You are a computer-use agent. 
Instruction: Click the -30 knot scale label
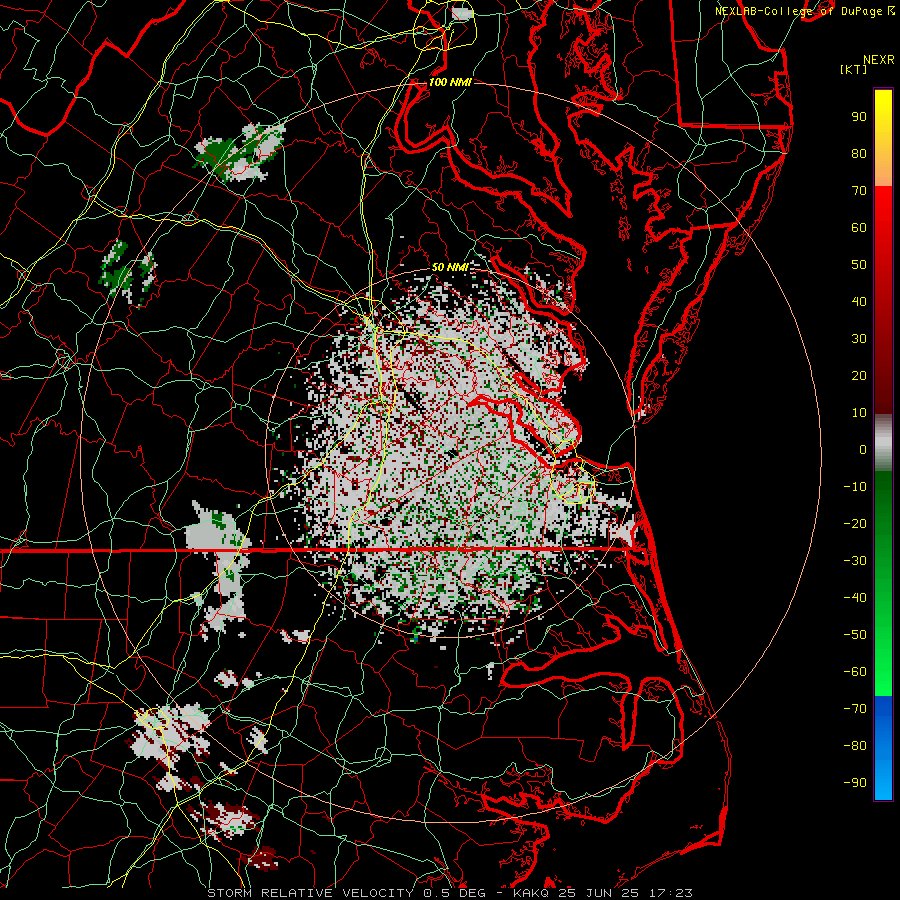[855, 561]
